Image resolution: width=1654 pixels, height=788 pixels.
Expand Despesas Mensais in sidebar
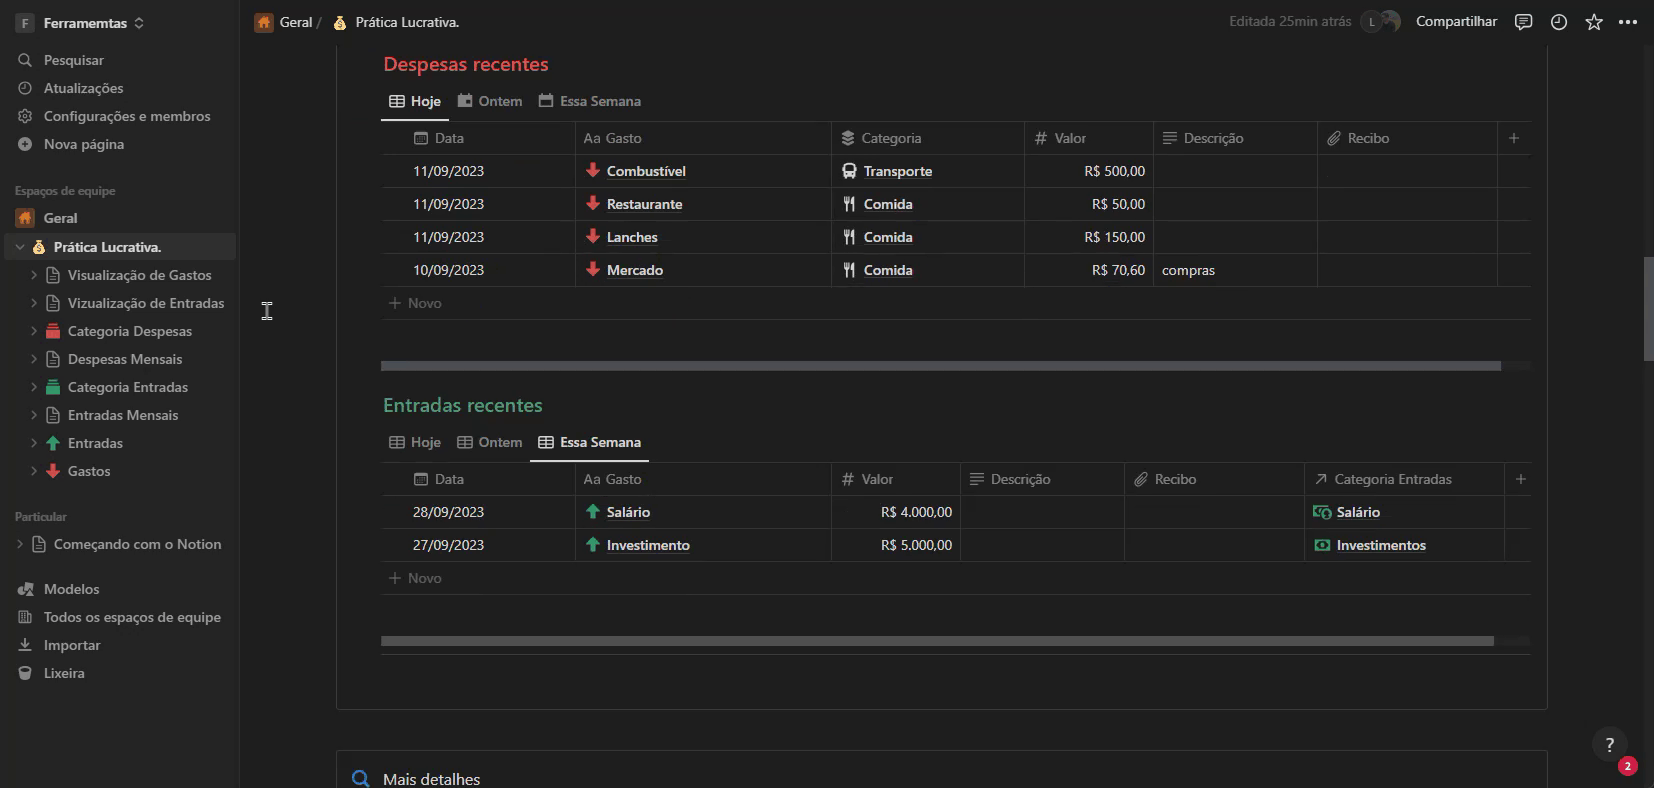click(x=34, y=359)
